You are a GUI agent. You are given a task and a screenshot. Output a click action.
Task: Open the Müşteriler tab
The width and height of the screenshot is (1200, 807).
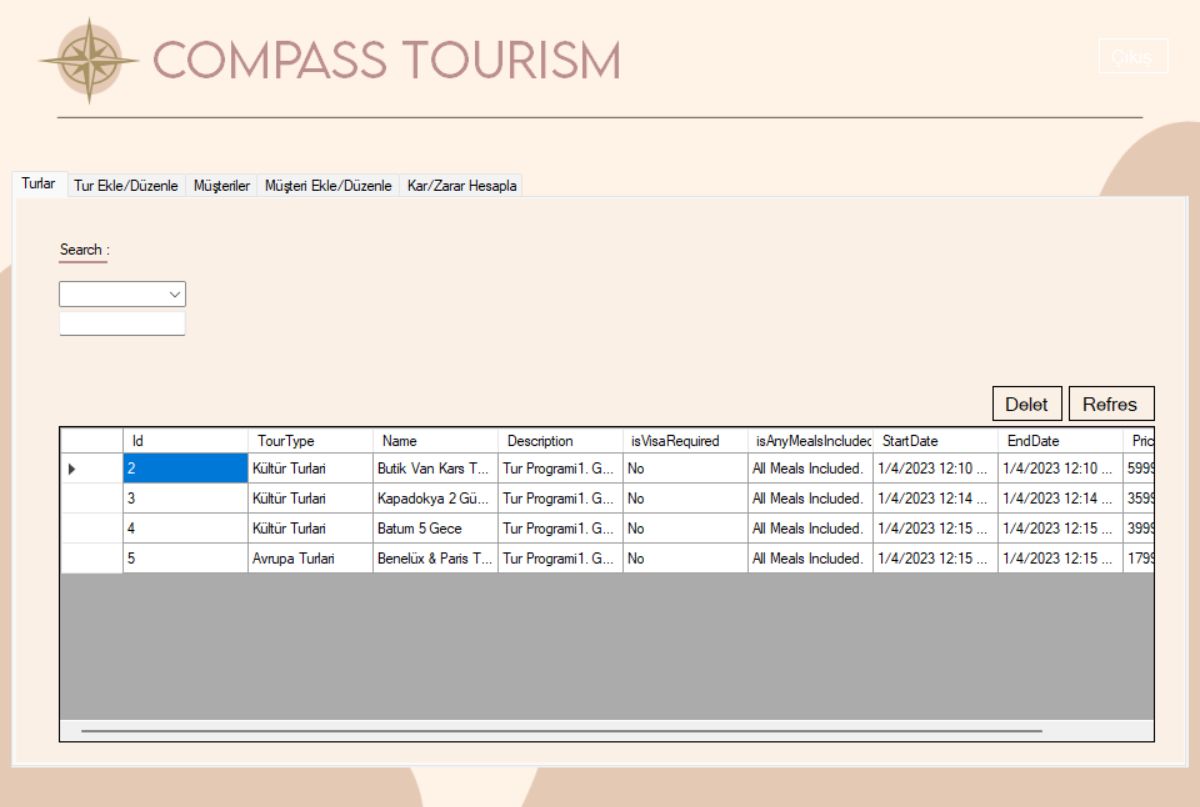coord(222,186)
